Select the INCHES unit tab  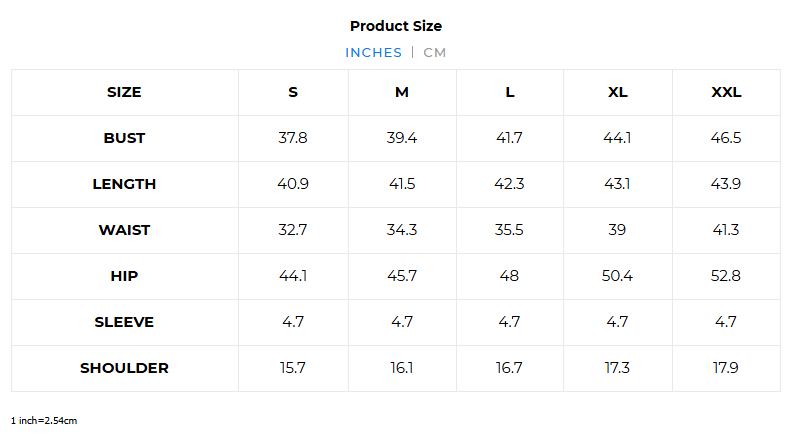pos(373,52)
